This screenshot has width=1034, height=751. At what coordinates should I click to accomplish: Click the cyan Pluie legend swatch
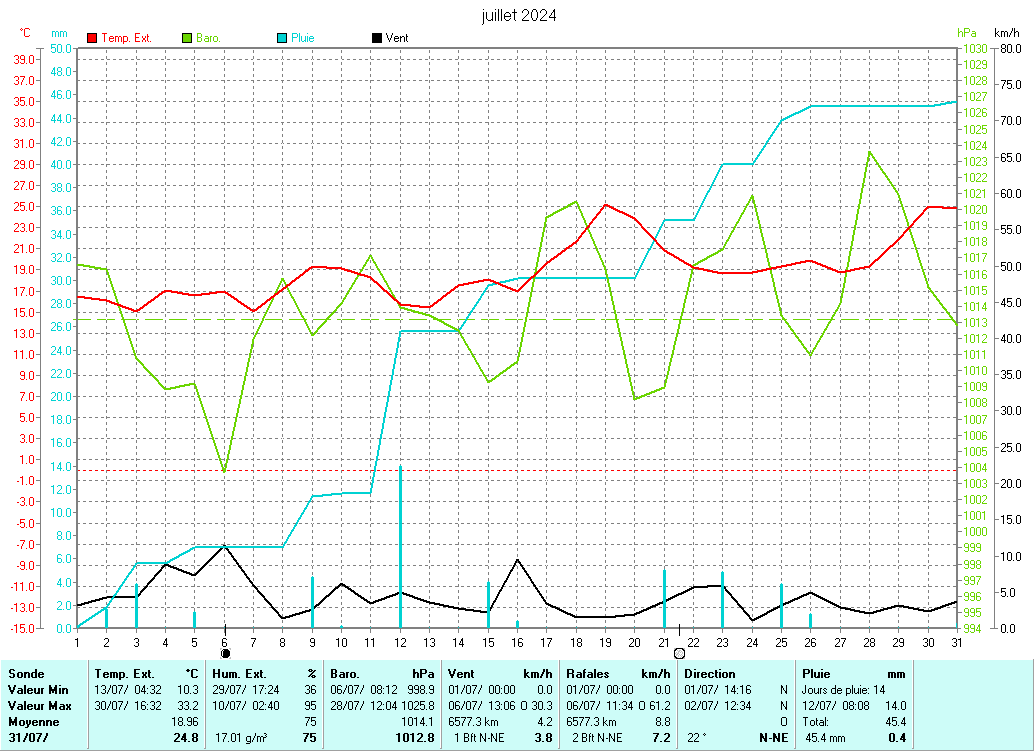(283, 38)
